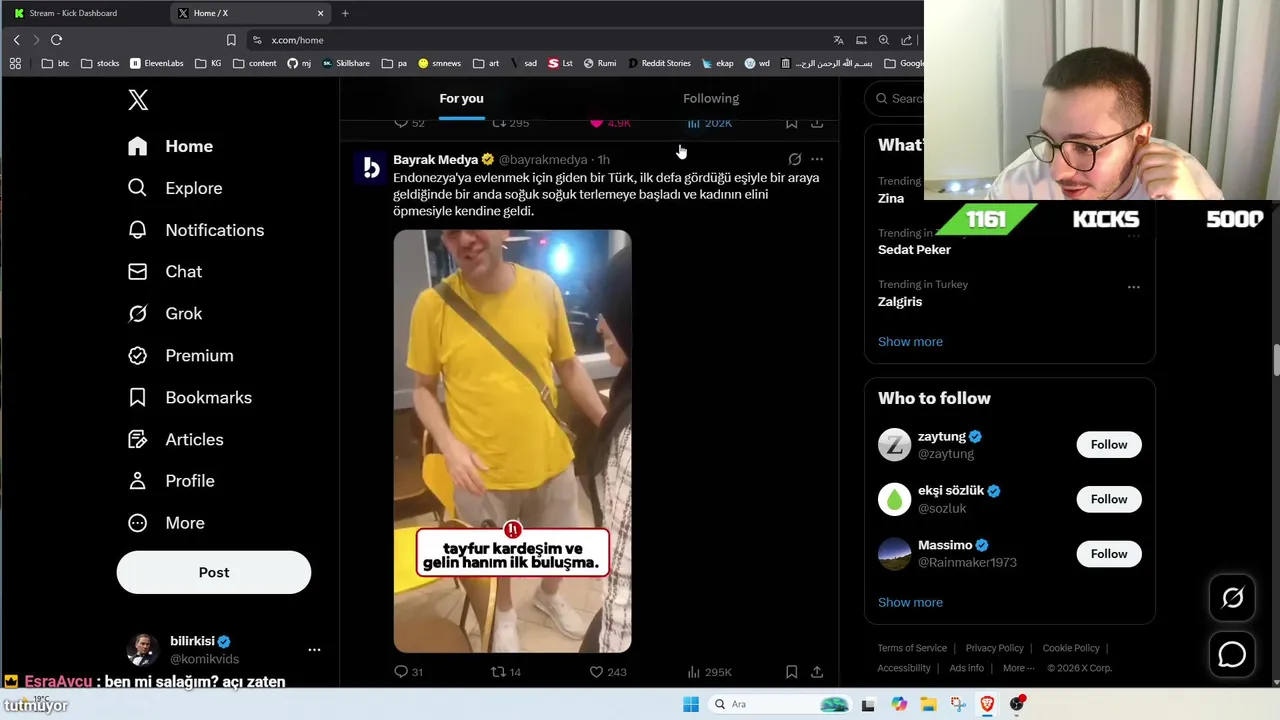Open Chat in the sidebar
The image size is (1280, 720).
165,272
